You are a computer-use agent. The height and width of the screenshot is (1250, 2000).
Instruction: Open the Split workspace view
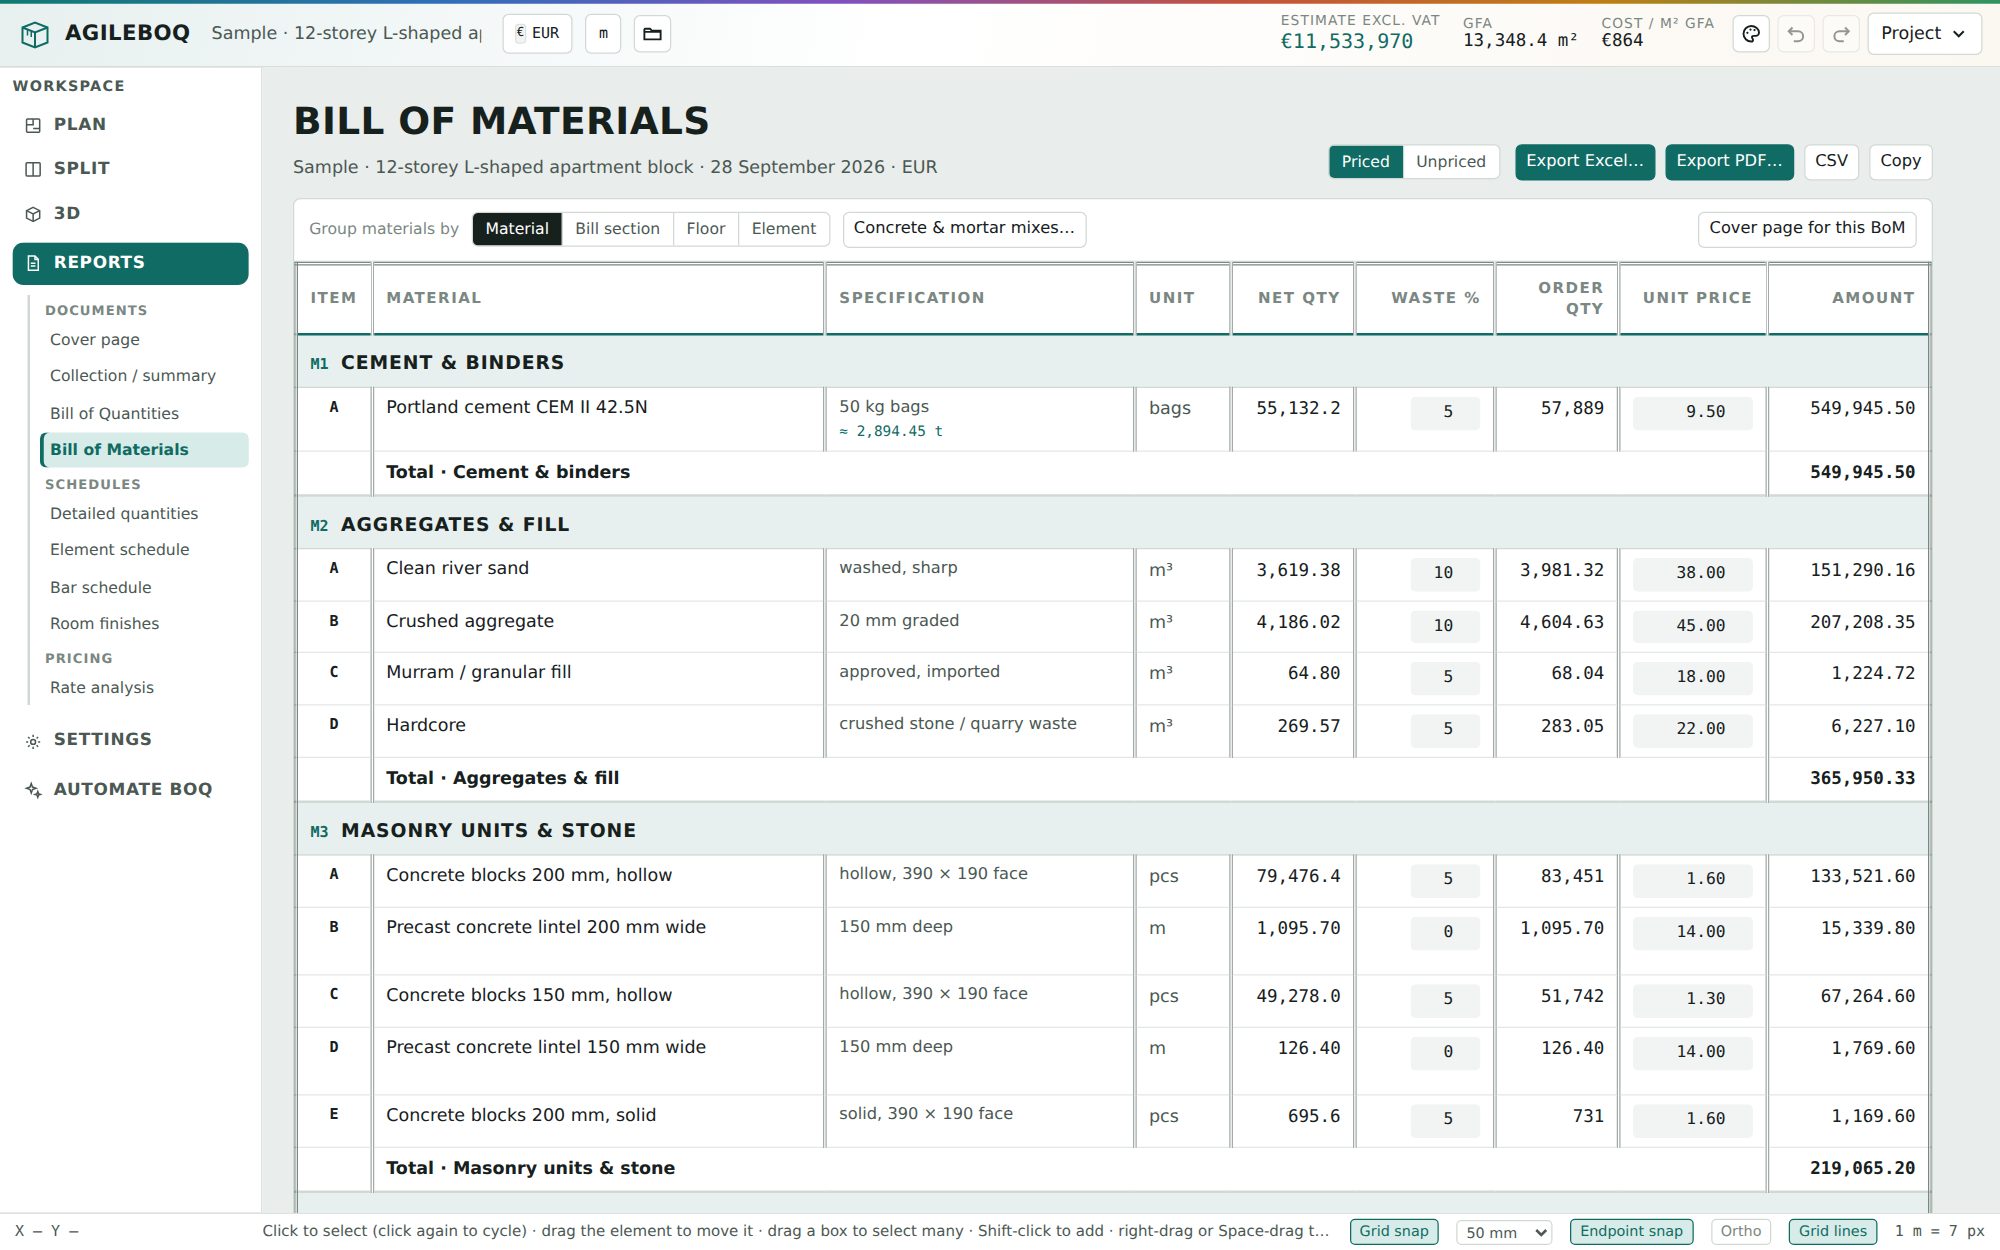tap(130, 169)
